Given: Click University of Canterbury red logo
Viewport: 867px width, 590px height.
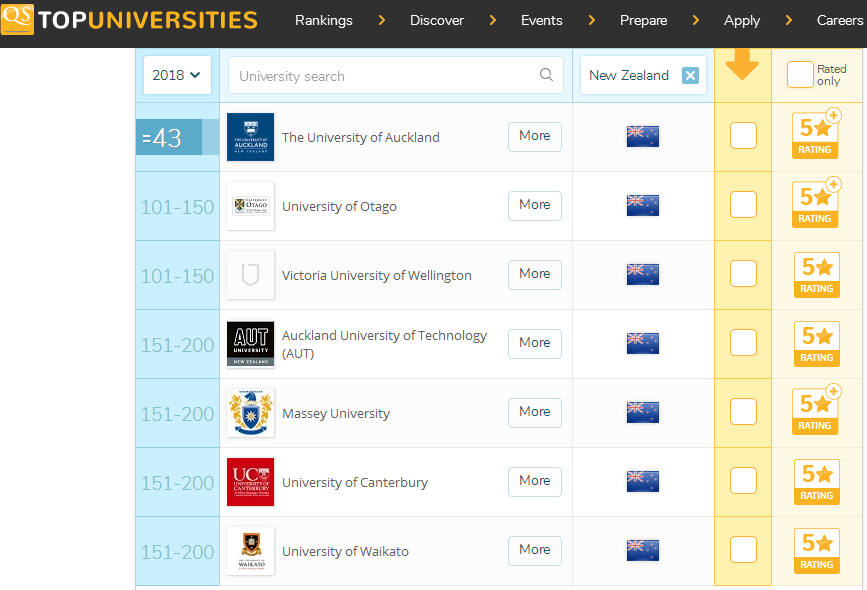Looking at the screenshot, I should tap(250, 482).
